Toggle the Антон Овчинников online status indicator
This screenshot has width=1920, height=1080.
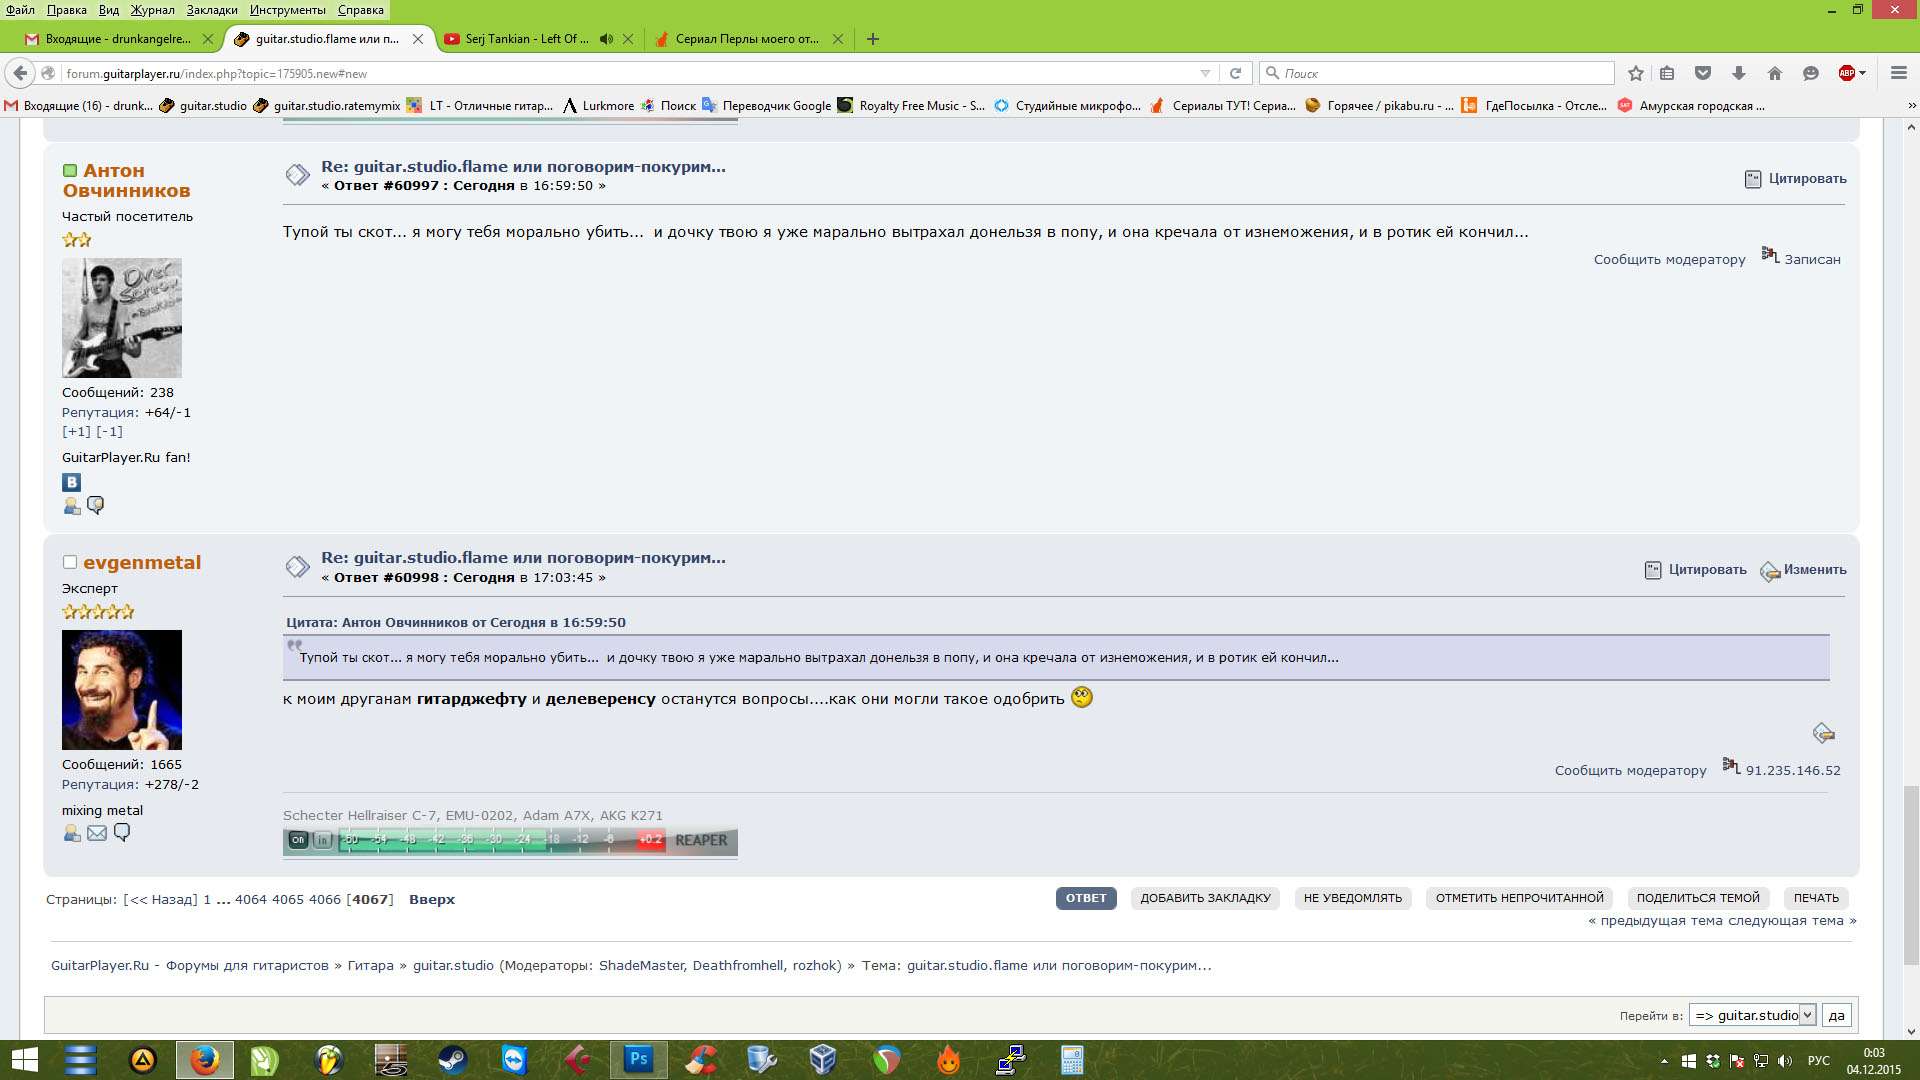(x=70, y=171)
